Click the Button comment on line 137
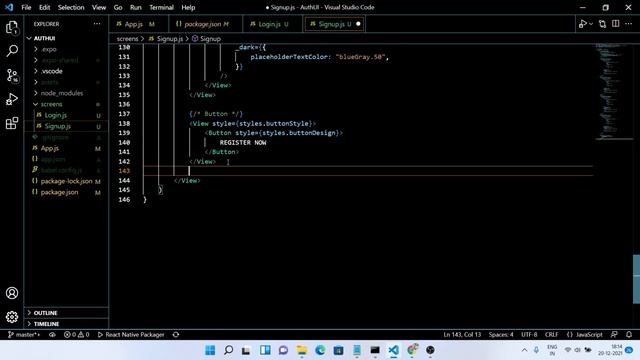 [x=216, y=114]
